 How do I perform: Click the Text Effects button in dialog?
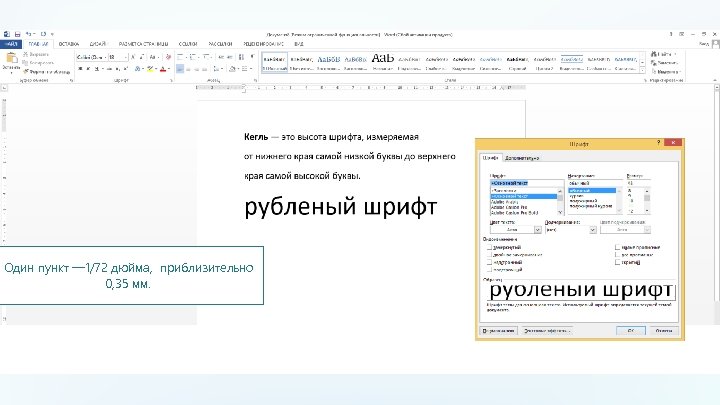pyautogui.click(x=547, y=331)
